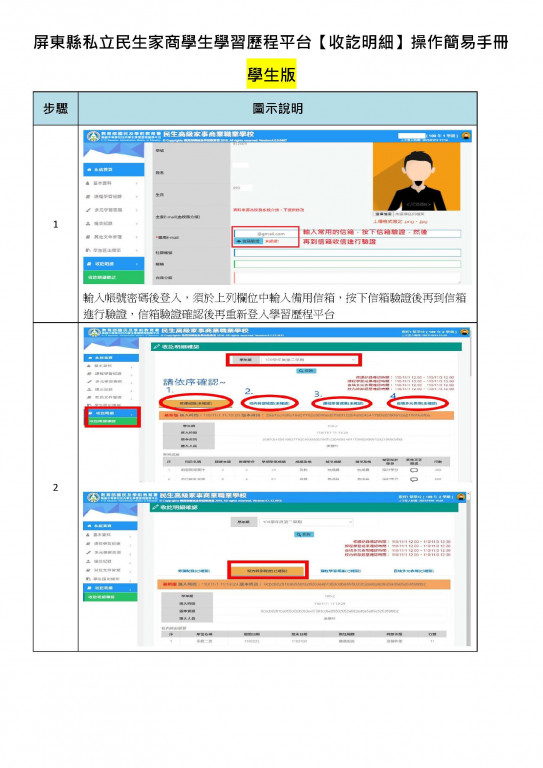Click the green 收訖明細確認 item in step 1 sidebar

[114, 277]
